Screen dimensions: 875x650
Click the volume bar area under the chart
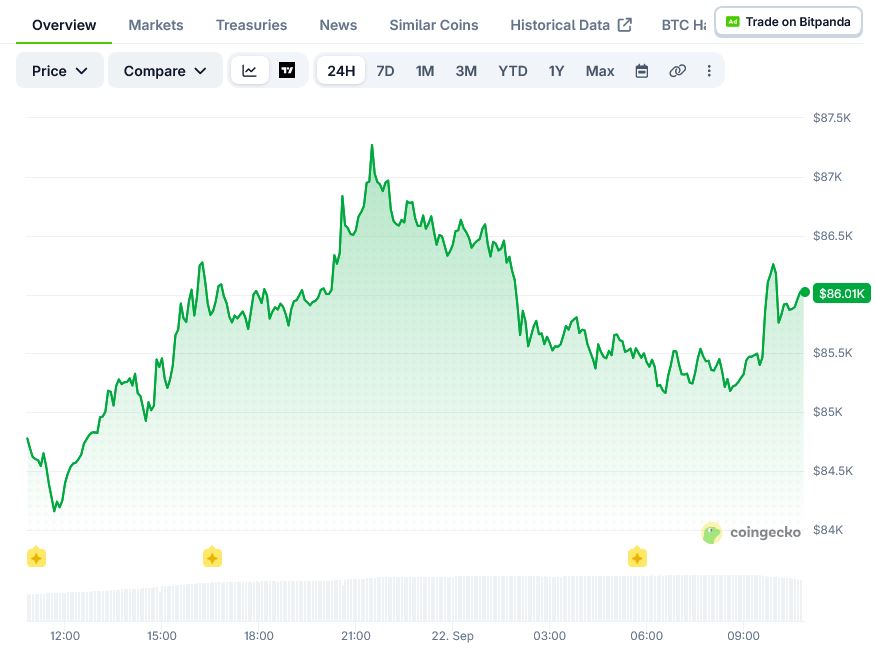415,599
